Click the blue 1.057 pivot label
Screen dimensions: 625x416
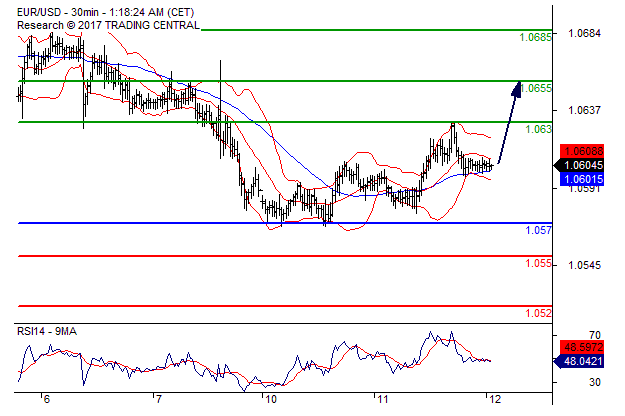click(x=539, y=230)
